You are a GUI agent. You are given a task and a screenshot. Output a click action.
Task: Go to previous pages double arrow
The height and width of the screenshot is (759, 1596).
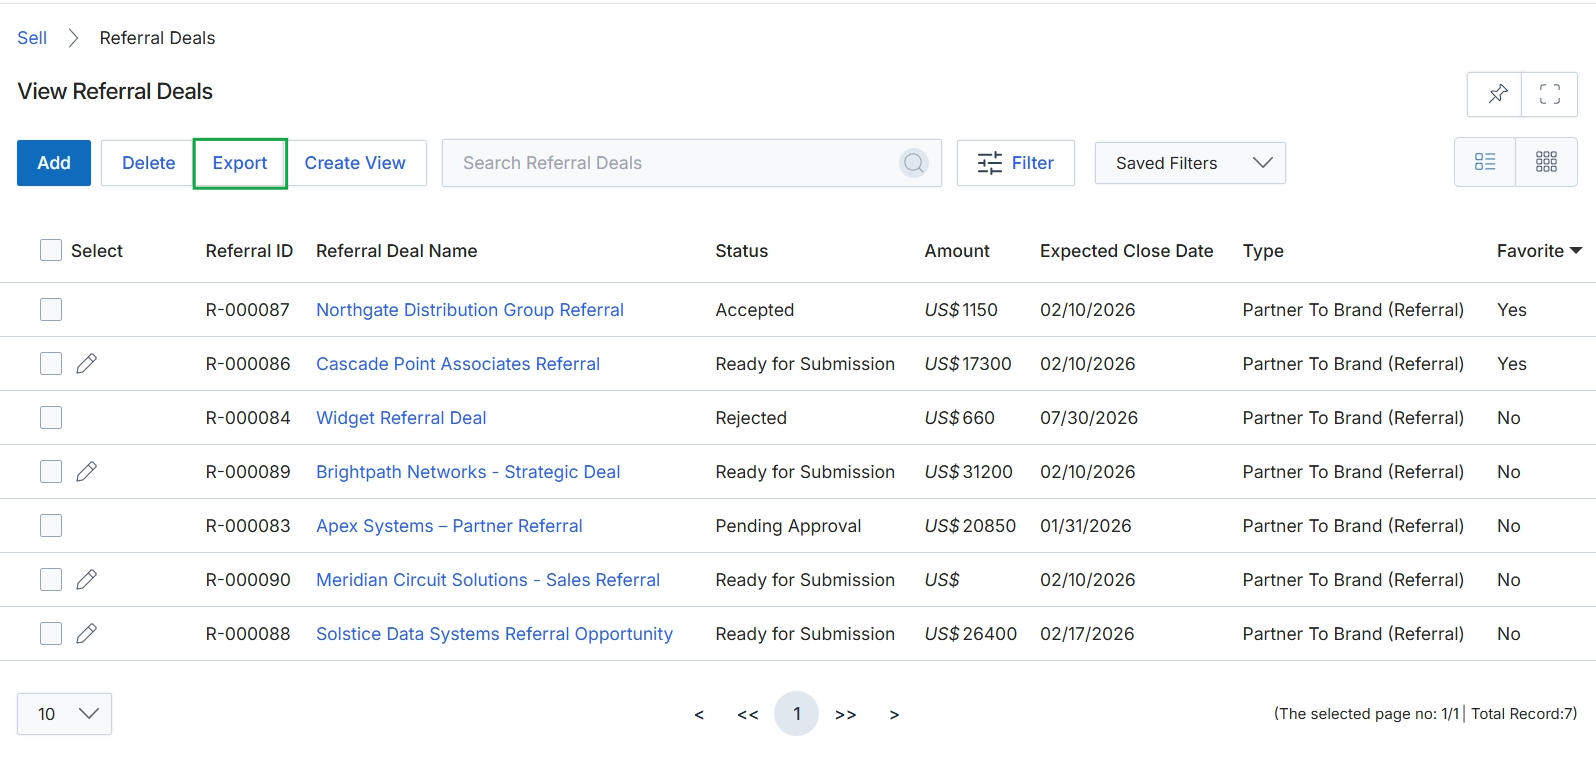point(748,714)
